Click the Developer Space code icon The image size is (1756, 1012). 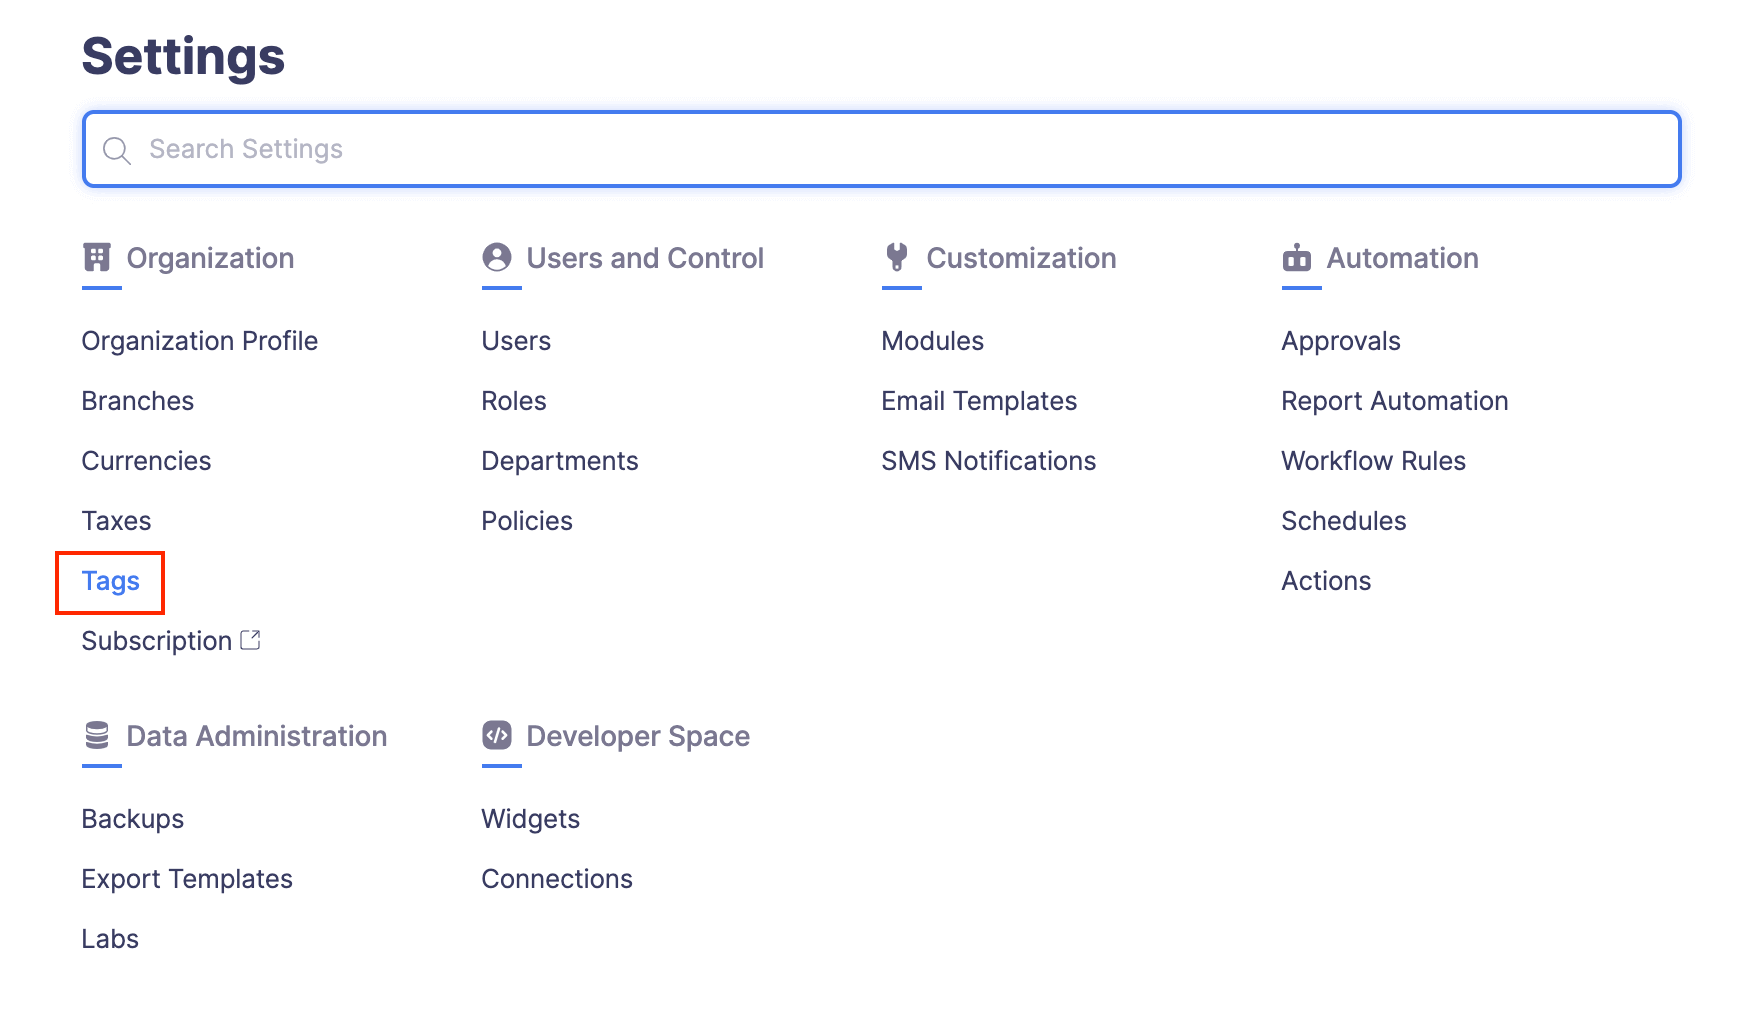click(497, 736)
